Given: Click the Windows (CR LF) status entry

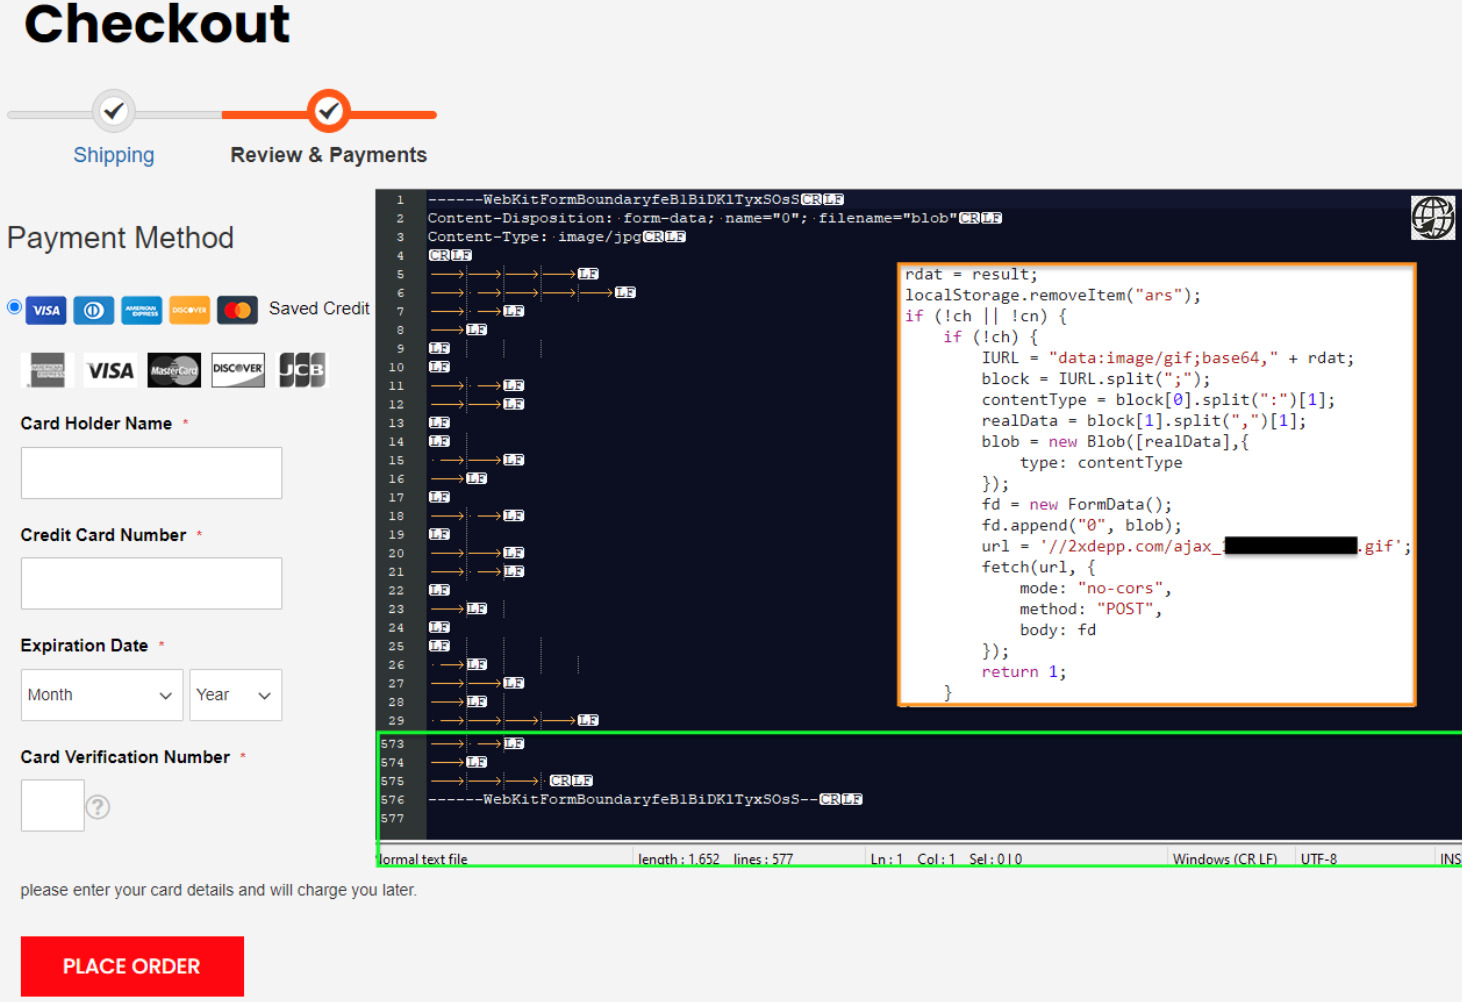Looking at the screenshot, I should (x=1225, y=859).
